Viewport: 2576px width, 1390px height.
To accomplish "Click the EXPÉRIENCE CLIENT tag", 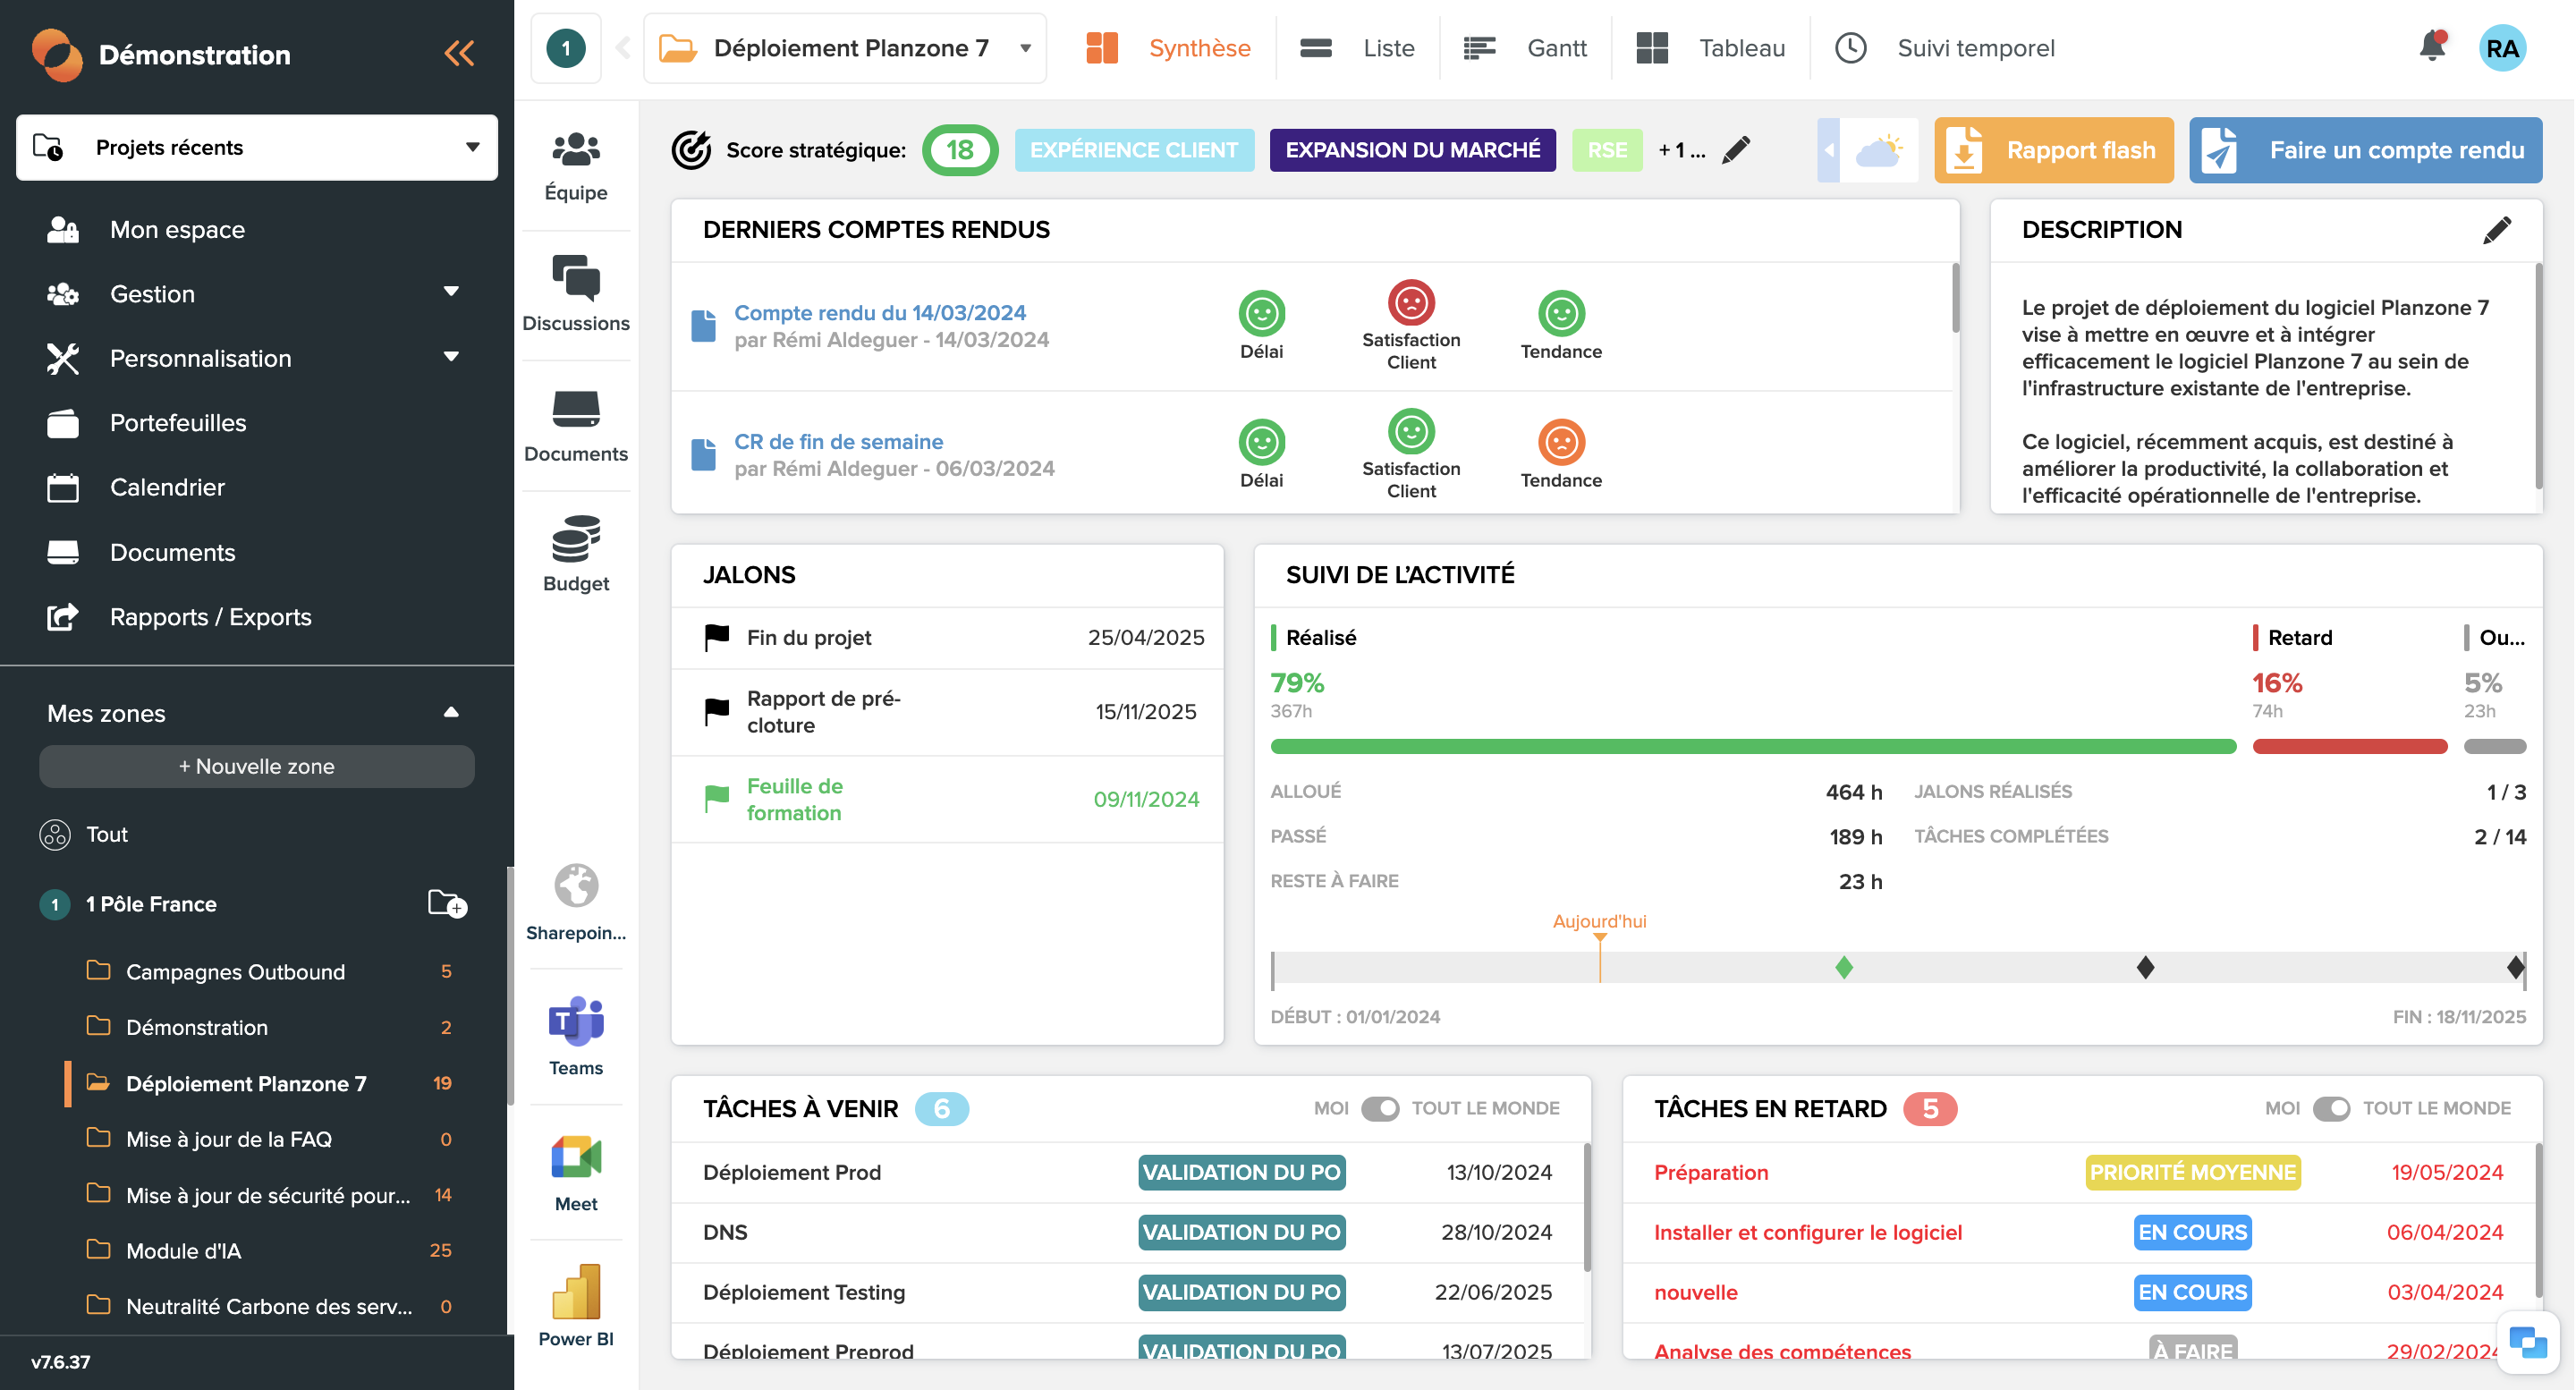I will click(x=1134, y=150).
